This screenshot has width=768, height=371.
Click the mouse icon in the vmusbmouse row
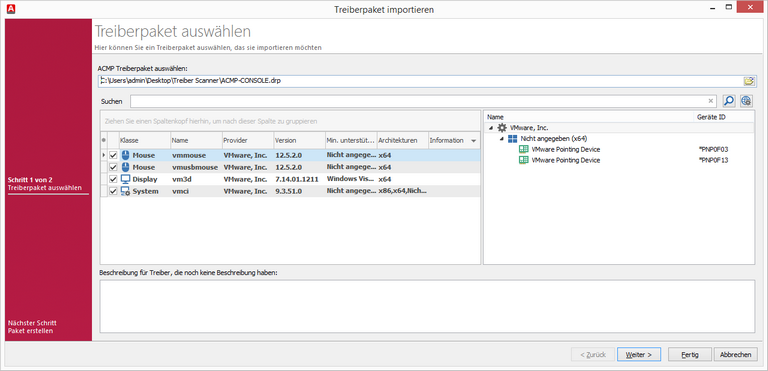pyautogui.click(x=125, y=167)
